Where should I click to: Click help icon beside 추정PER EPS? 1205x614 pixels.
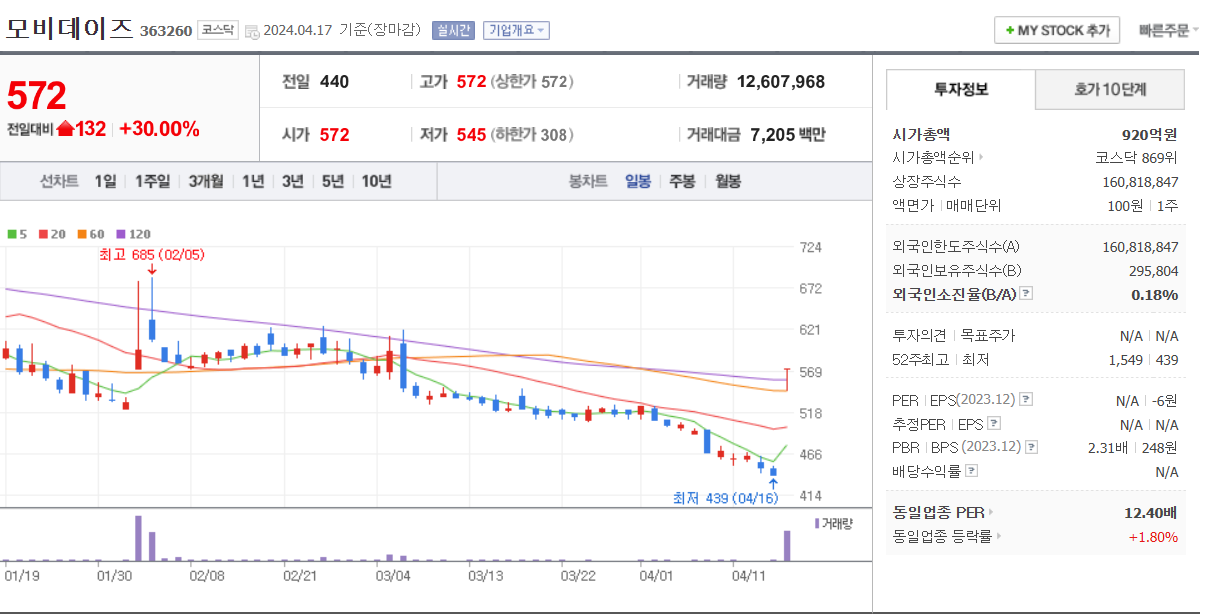tap(992, 424)
